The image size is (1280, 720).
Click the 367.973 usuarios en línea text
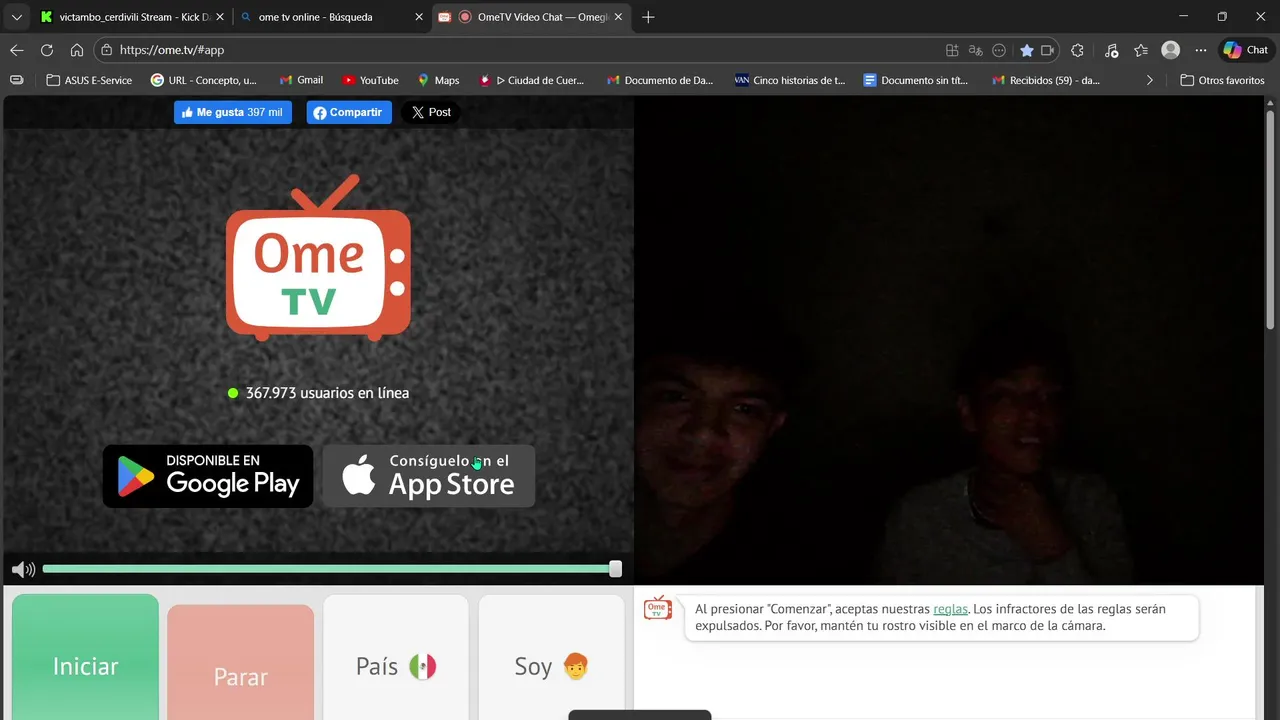pos(327,393)
